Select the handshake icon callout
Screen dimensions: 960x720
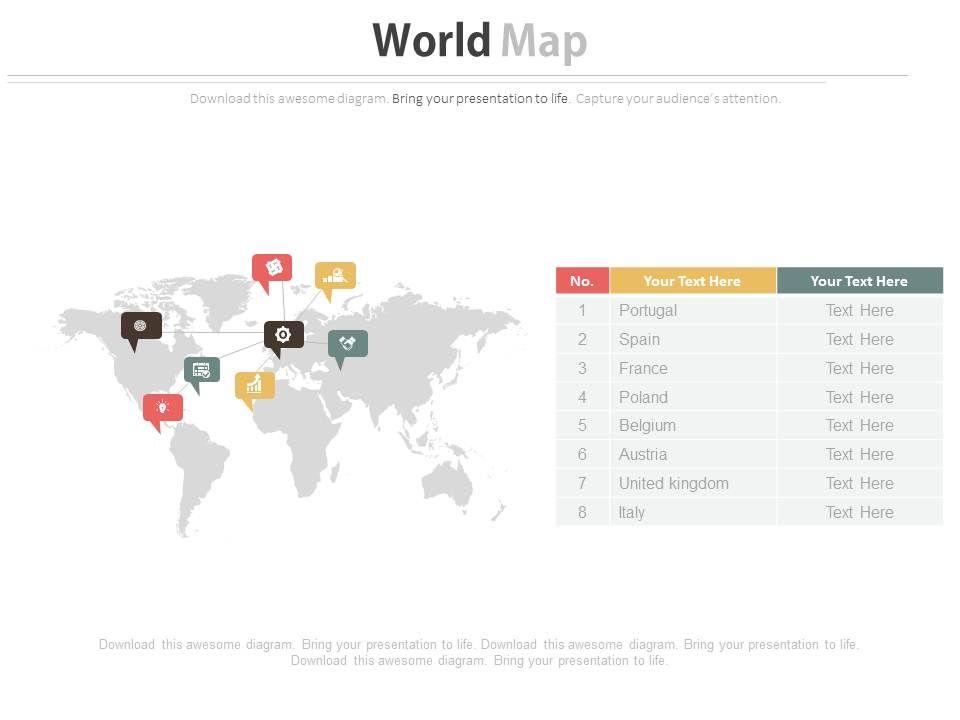(348, 343)
